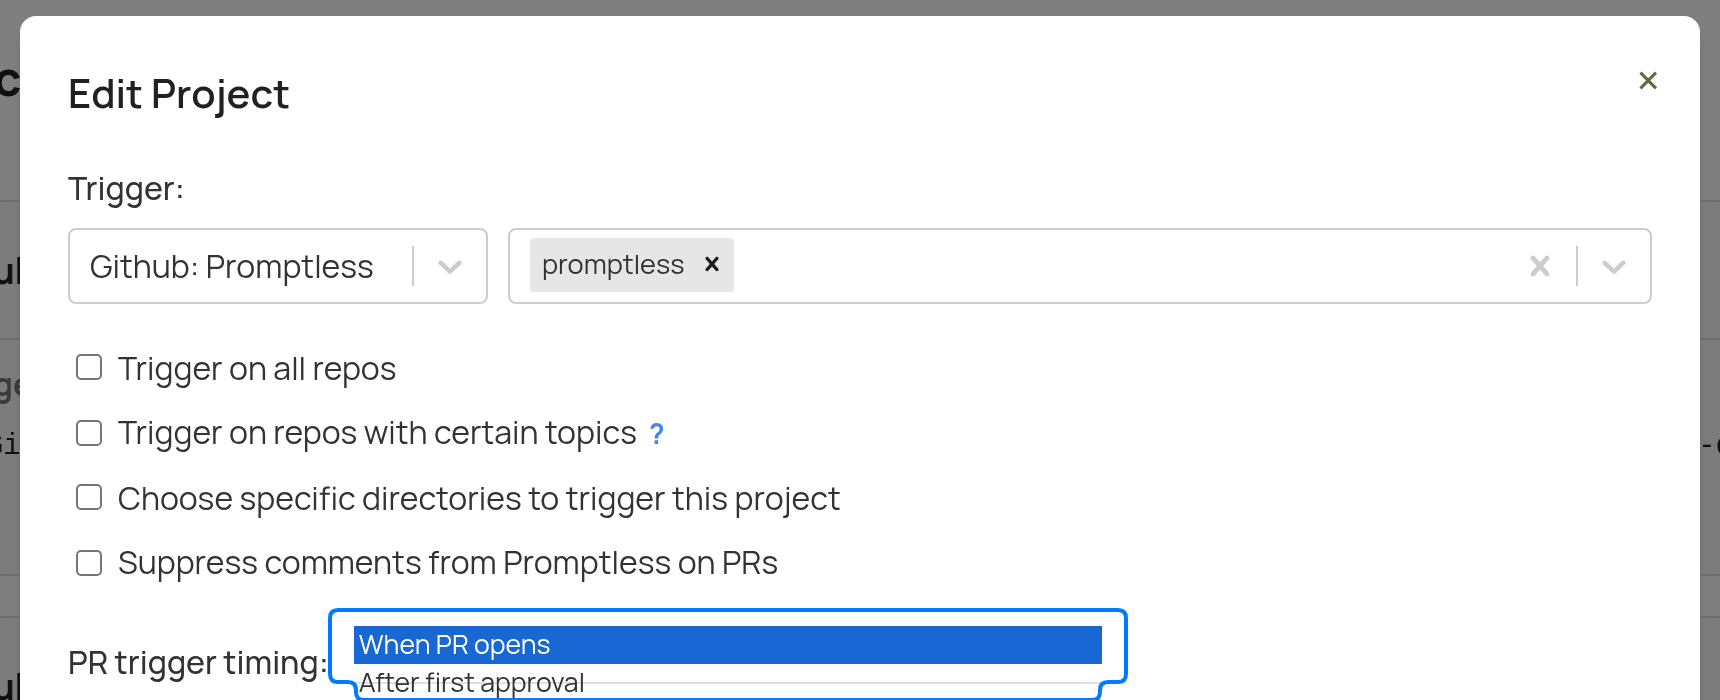Click the promptless repository tag
Screen dimensions: 1720x700
point(612,264)
